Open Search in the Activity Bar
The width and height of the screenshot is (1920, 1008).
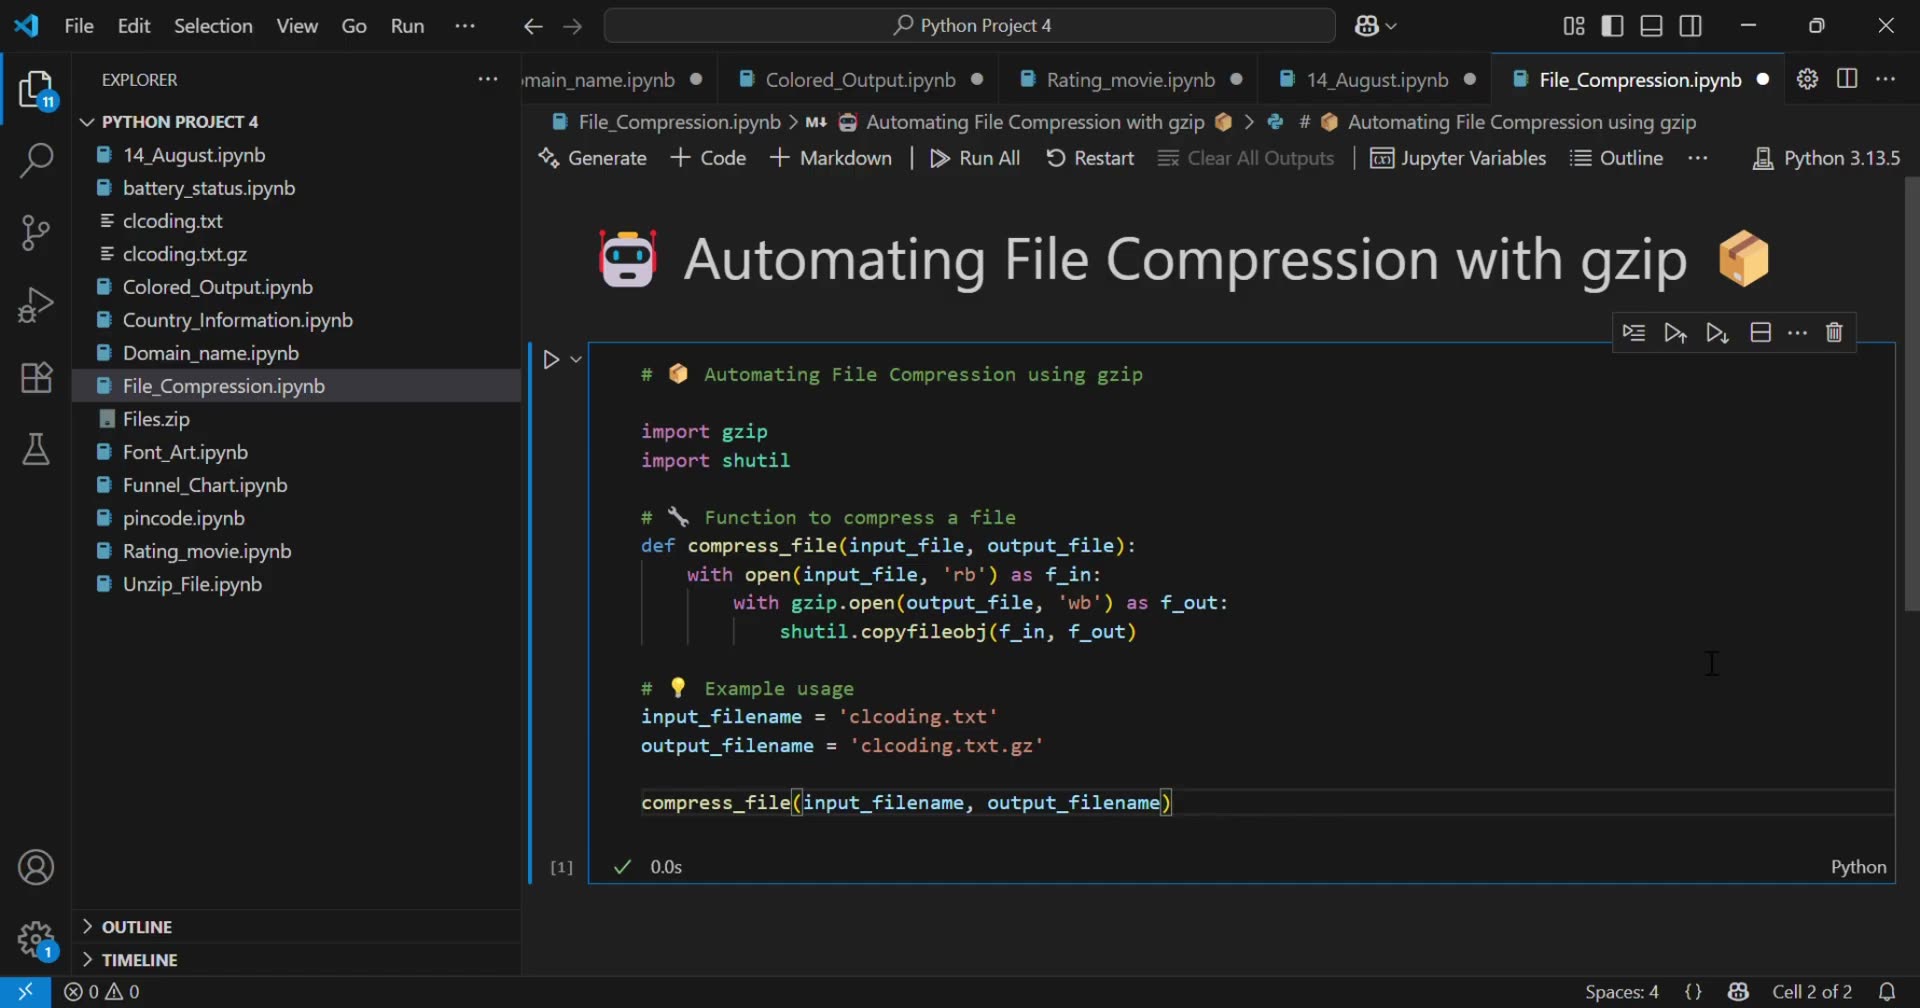36,160
